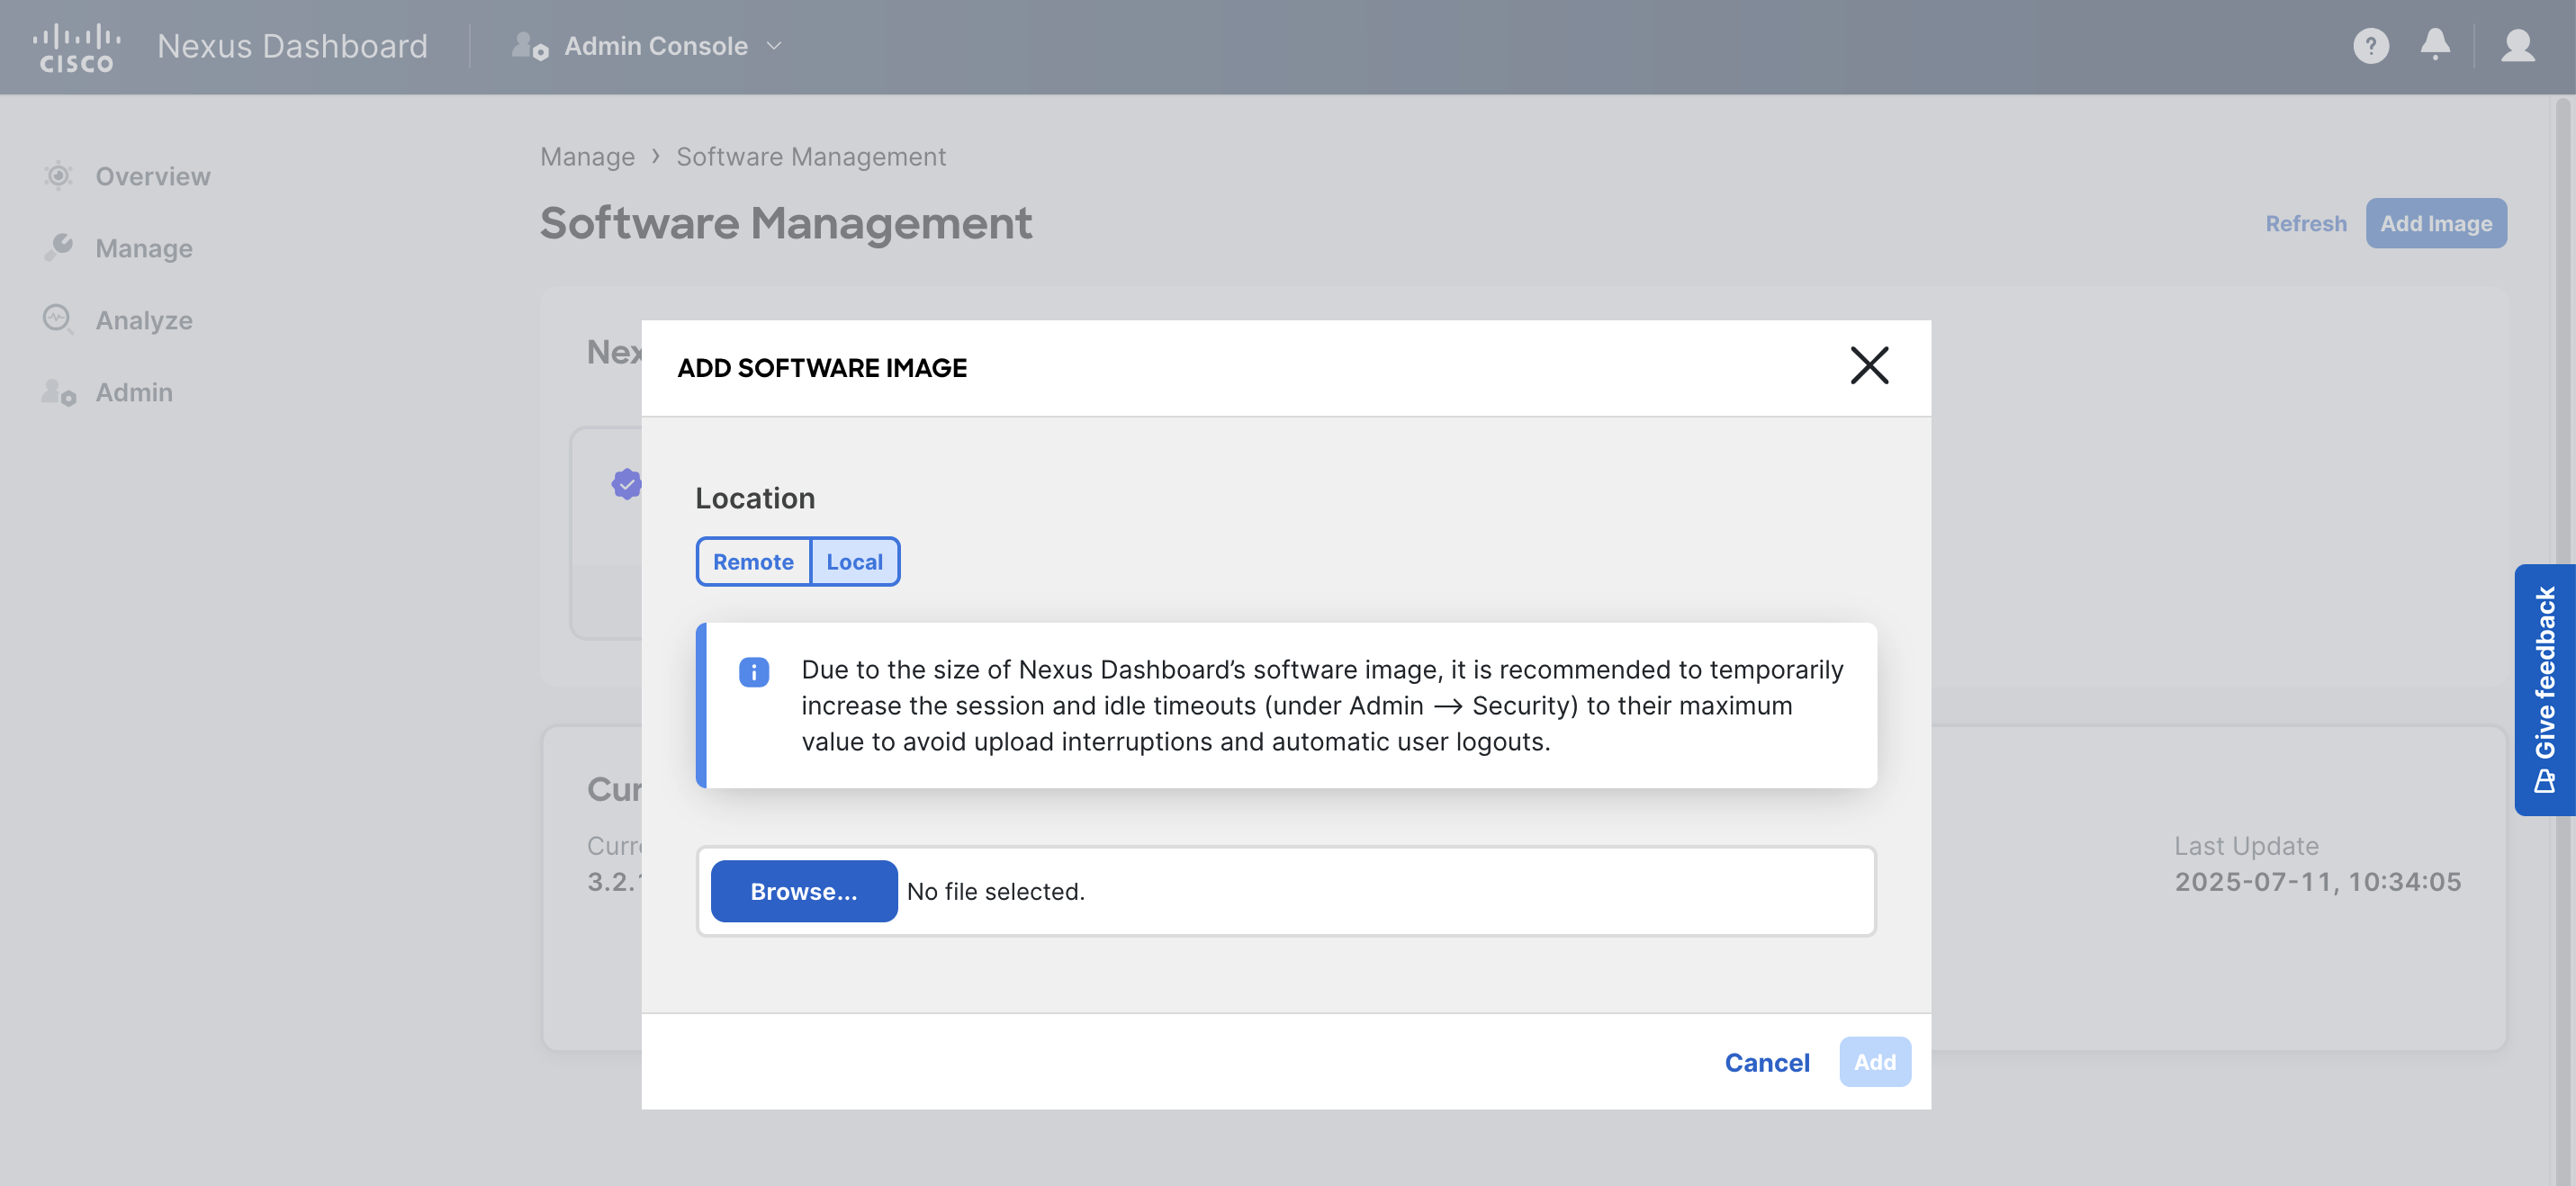Click the "Location" heading
Viewport: 2576px width, 1186px height.
(755, 498)
